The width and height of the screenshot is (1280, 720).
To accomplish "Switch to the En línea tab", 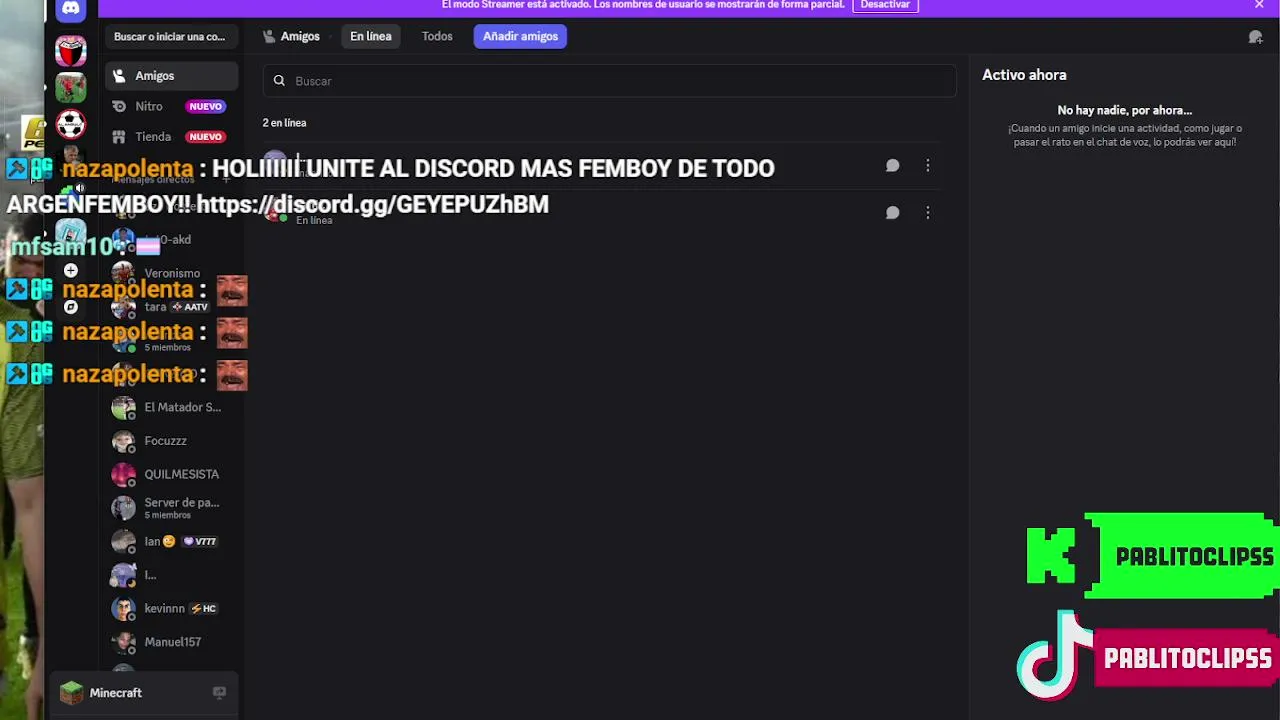I will point(371,36).
